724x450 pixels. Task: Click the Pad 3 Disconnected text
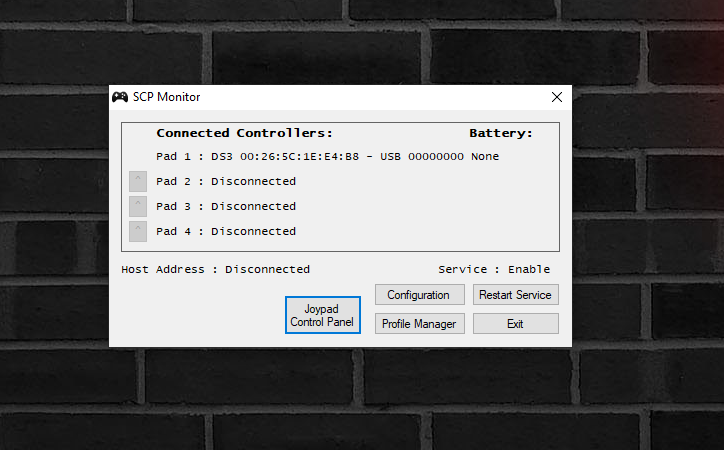pos(226,207)
